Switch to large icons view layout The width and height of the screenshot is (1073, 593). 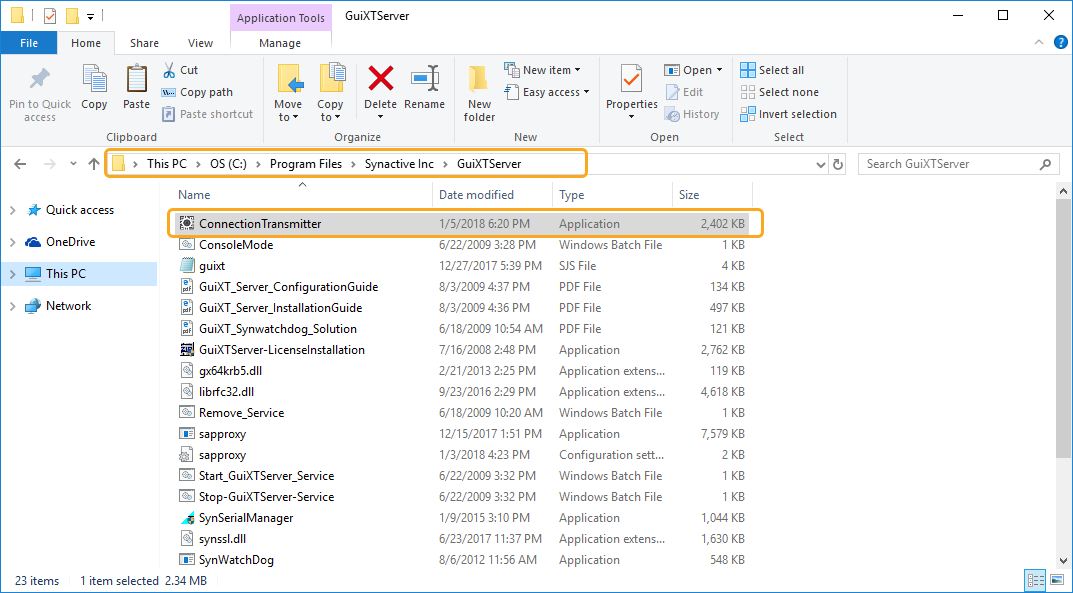pyautogui.click(x=1055, y=581)
